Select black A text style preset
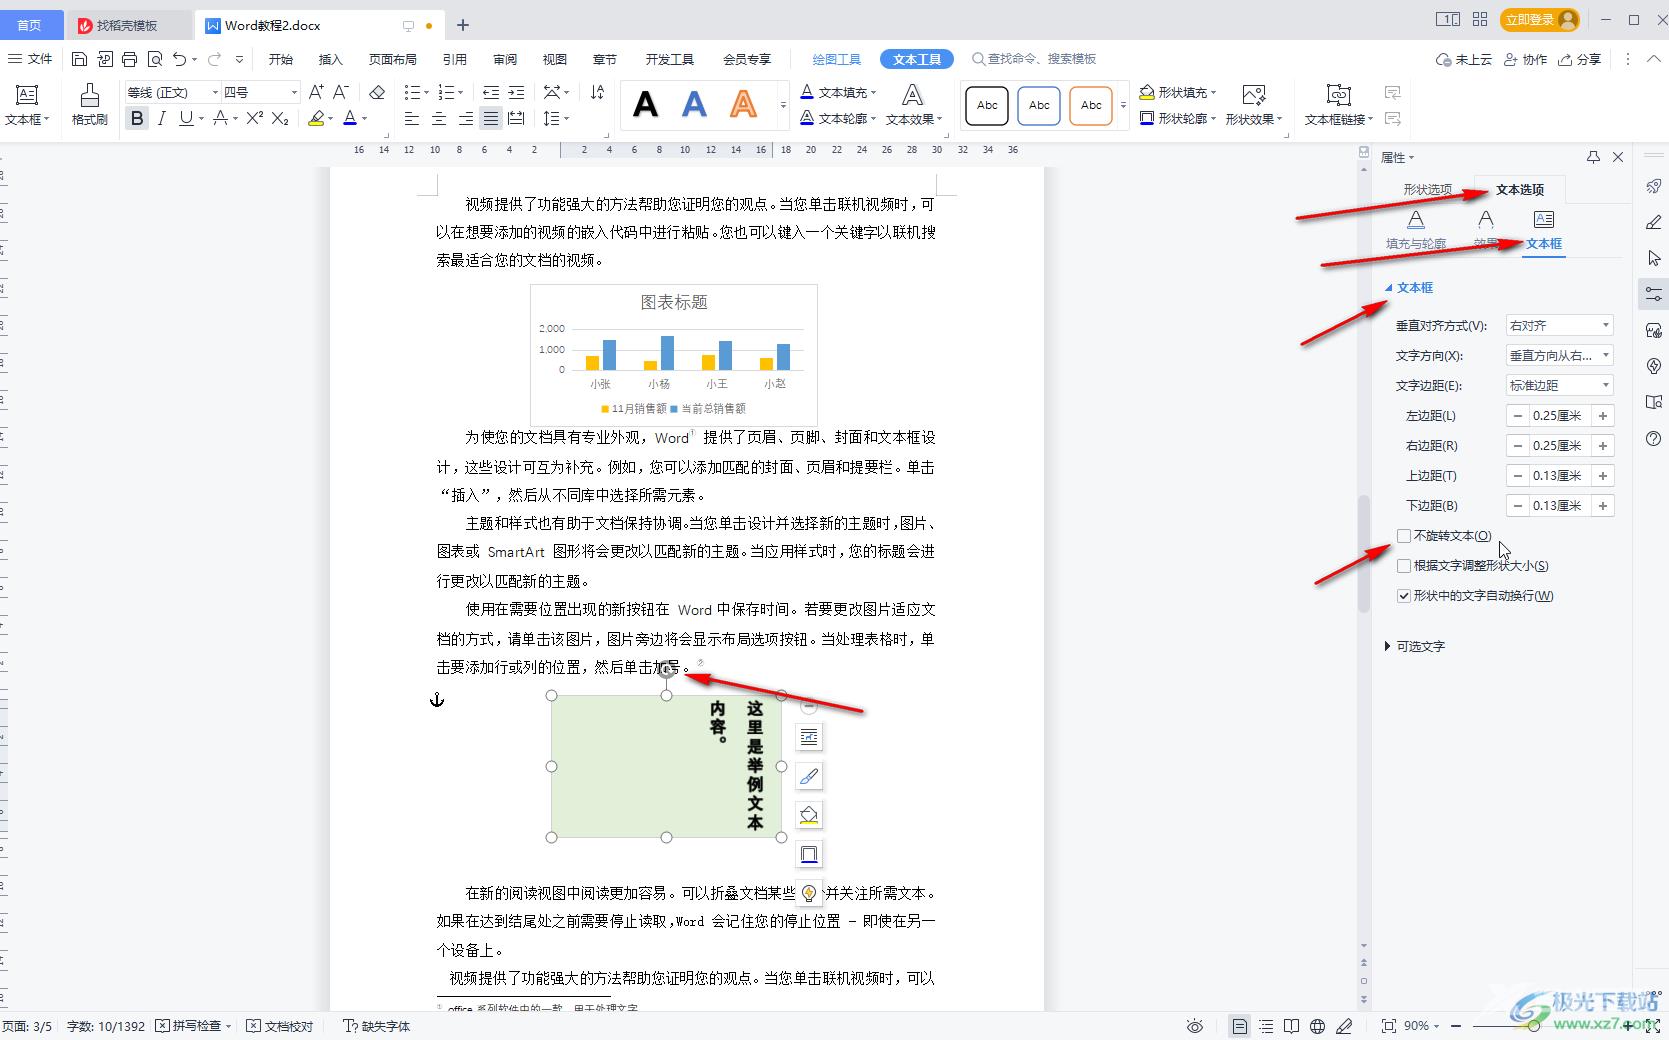 (646, 104)
